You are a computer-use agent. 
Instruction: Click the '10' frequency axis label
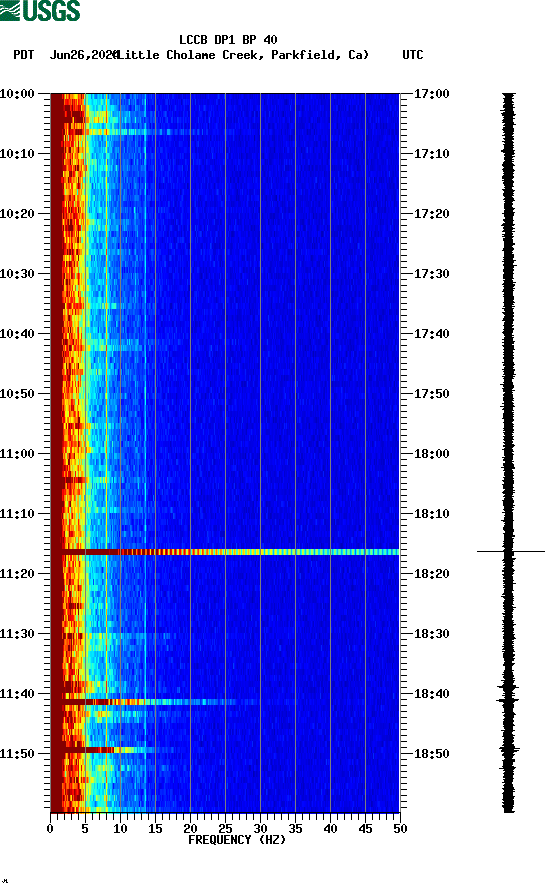(120, 829)
